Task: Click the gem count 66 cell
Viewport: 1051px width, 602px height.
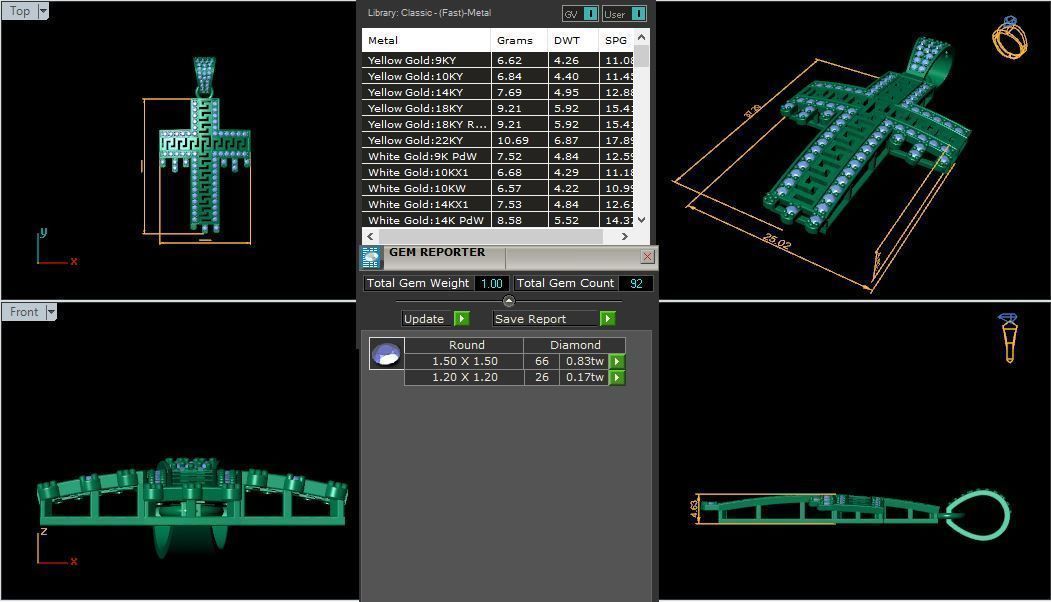Action: point(542,361)
